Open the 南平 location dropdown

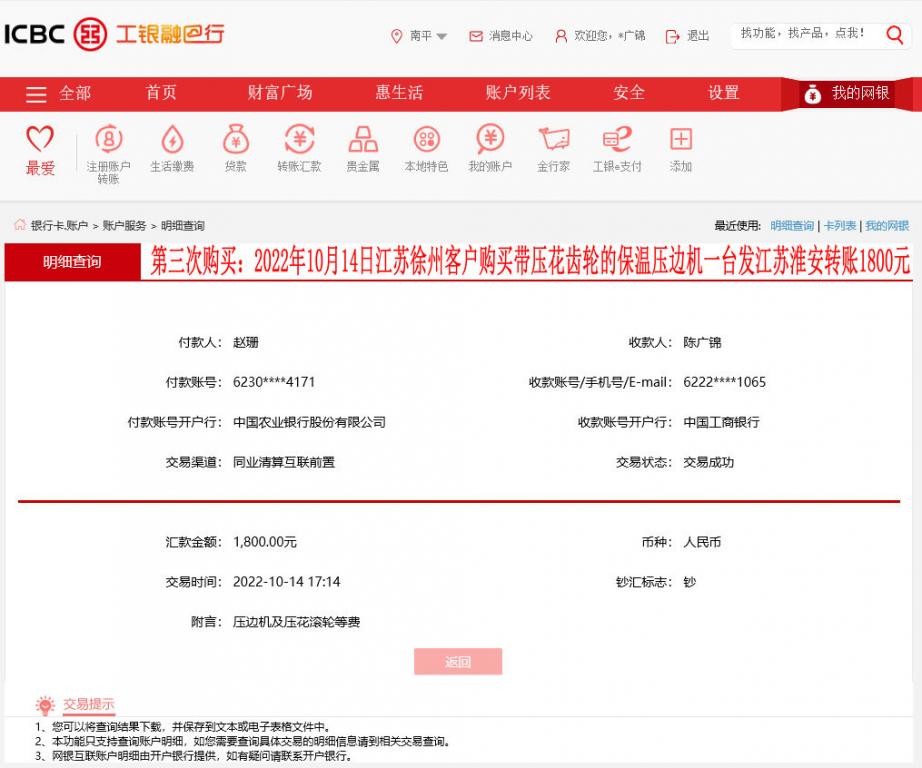(x=424, y=36)
